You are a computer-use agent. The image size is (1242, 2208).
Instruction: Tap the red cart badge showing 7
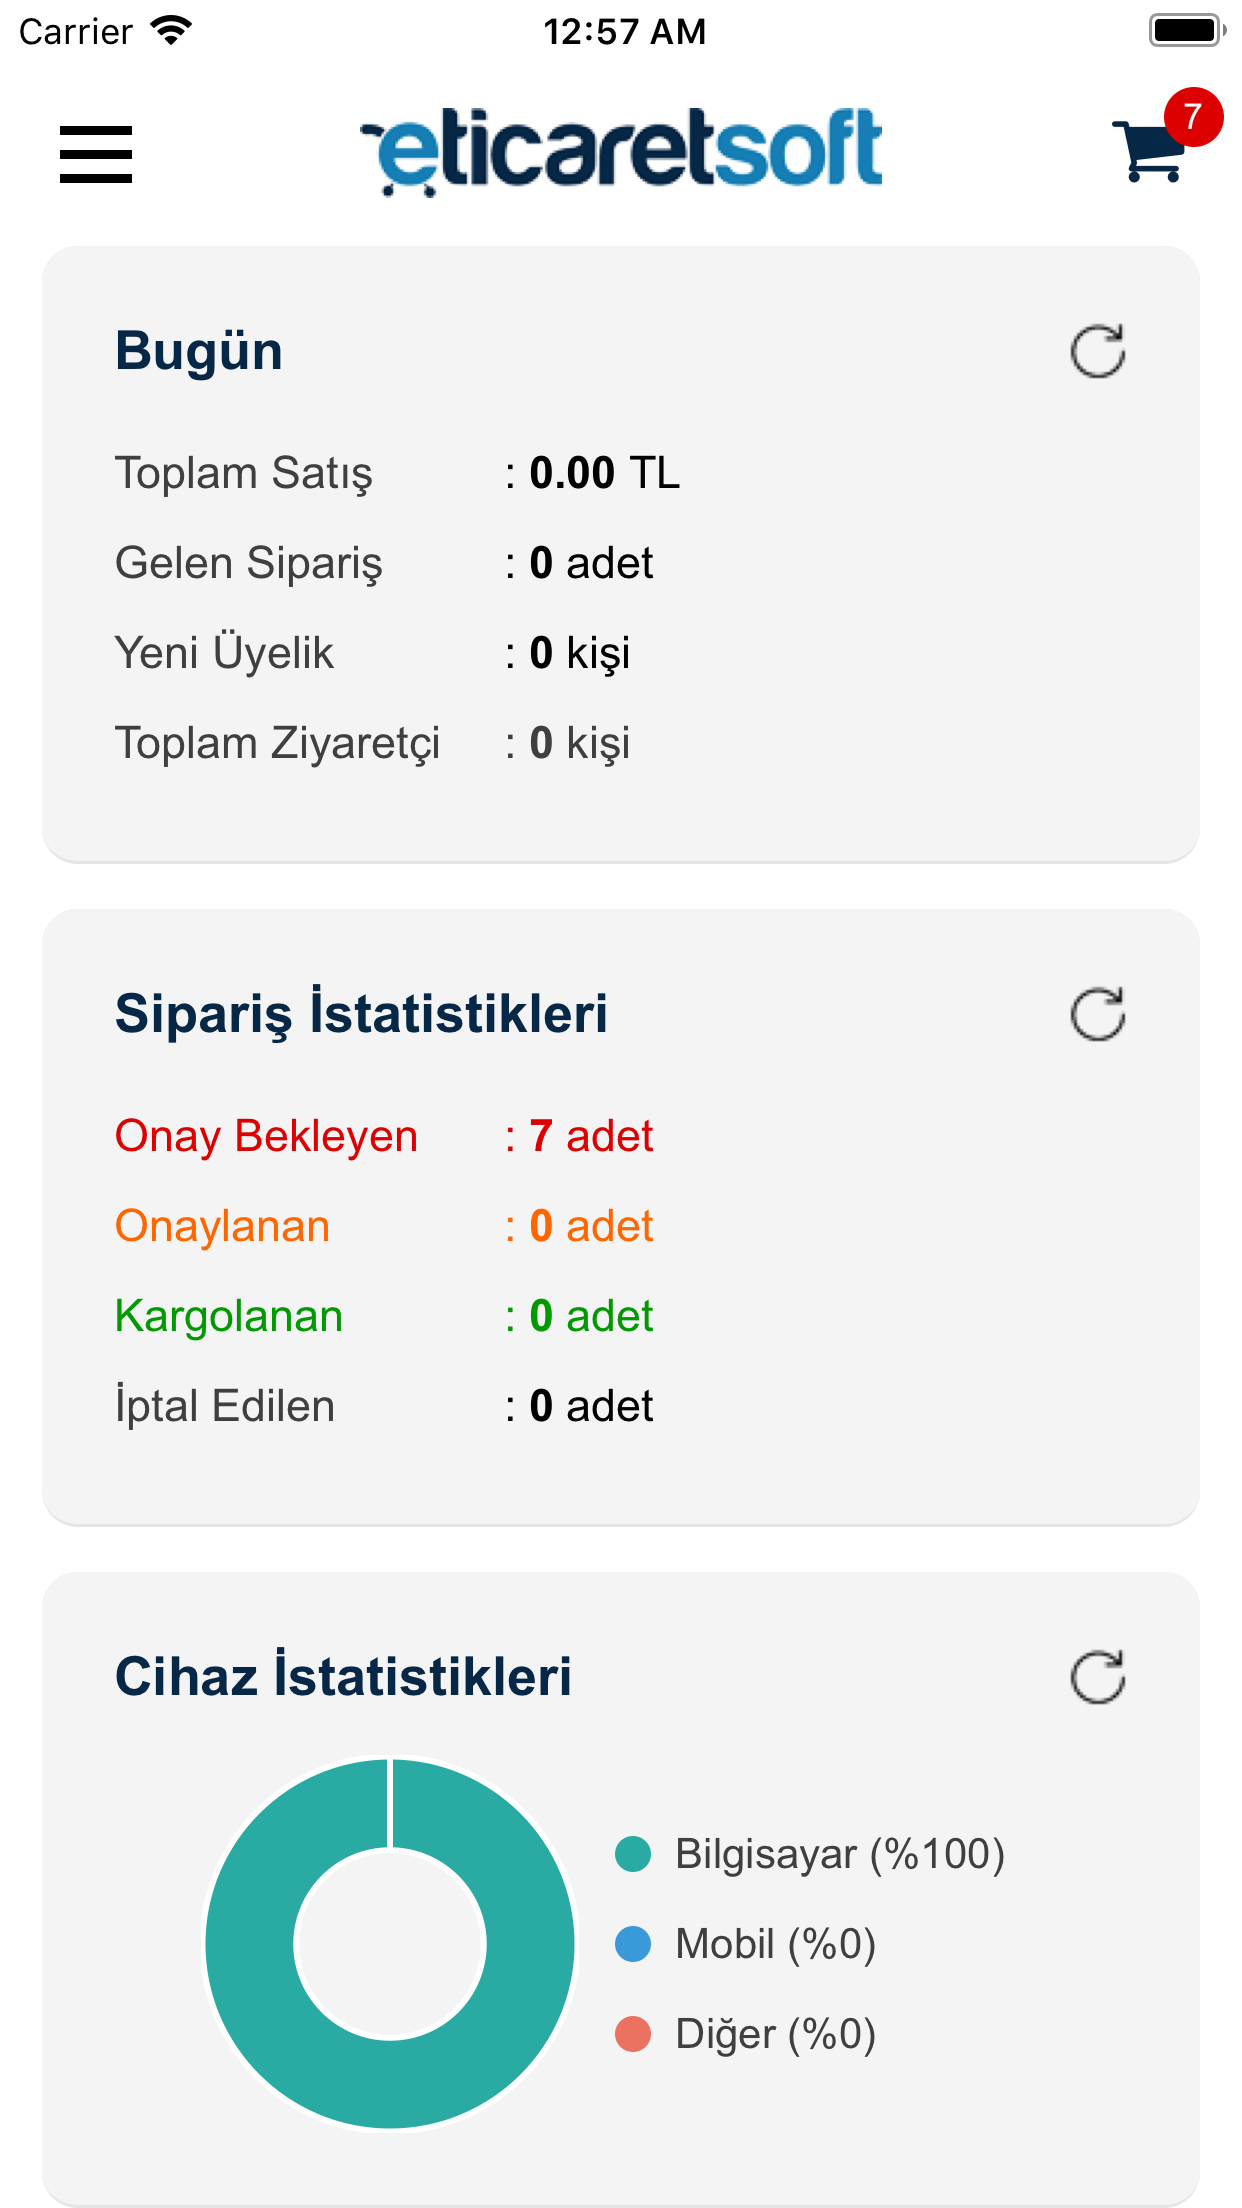pyautogui.click(x=1192, y=117)
